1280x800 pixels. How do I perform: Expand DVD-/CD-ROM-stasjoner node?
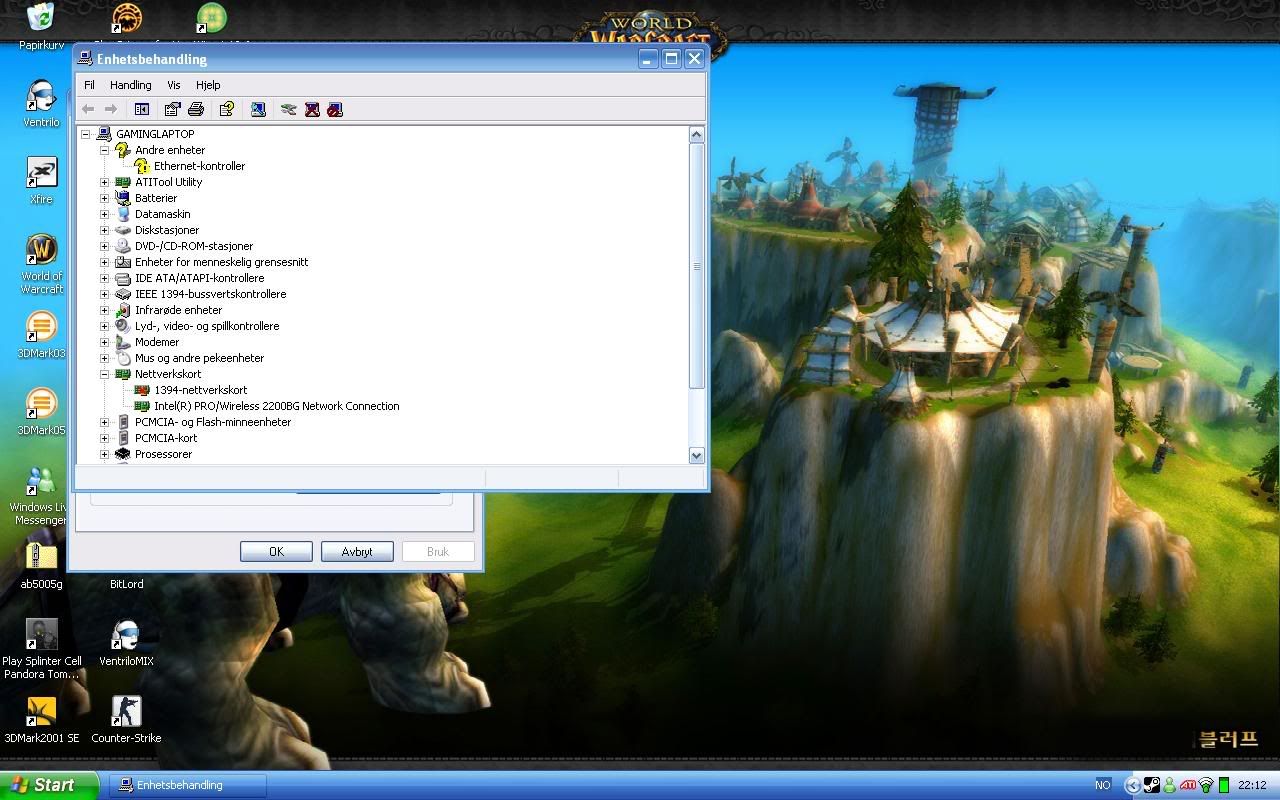(104, 246)
